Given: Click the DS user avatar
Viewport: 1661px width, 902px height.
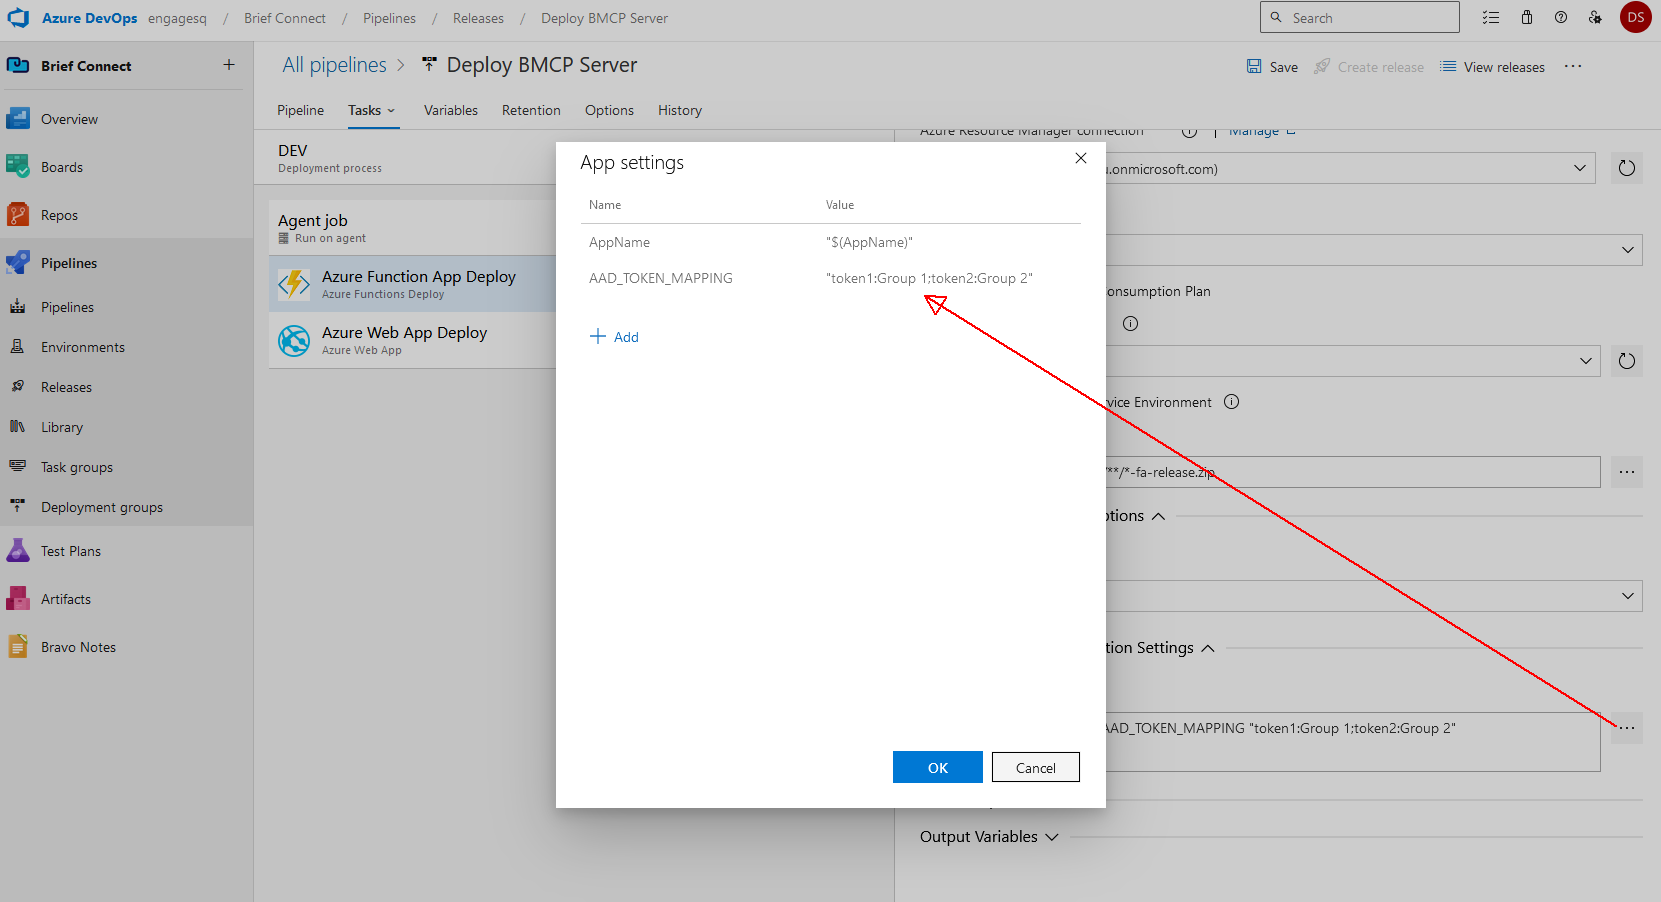Looking at the screenshot, I should pyautogui.click(x=1636, y=18).
